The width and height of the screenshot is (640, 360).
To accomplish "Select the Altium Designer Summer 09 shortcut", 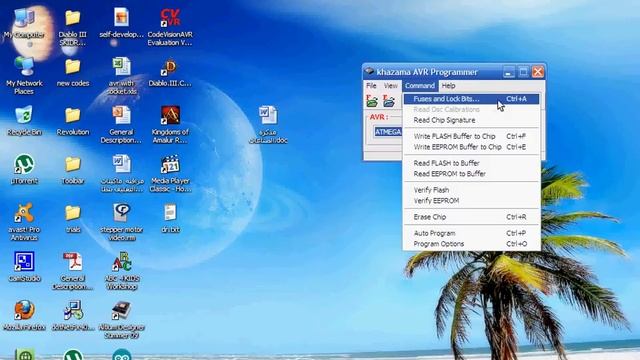I will [121, 320].
